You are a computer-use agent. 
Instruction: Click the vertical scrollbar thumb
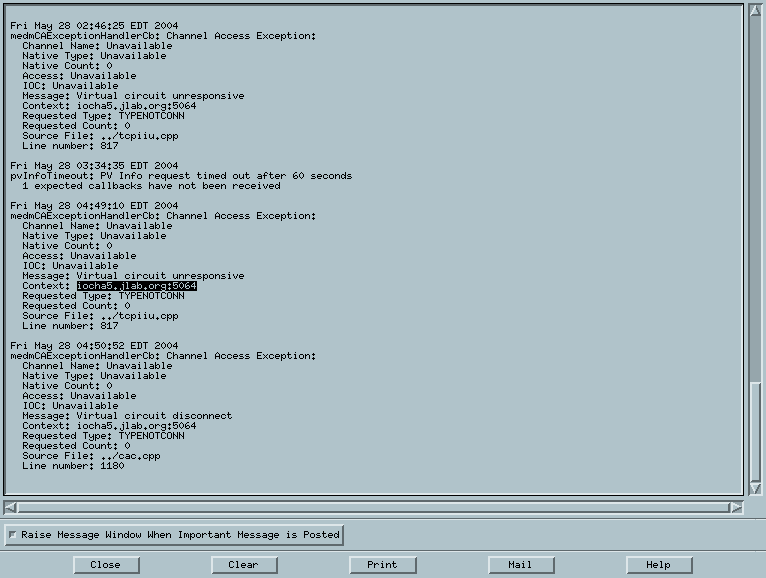(x=755, y=431)
